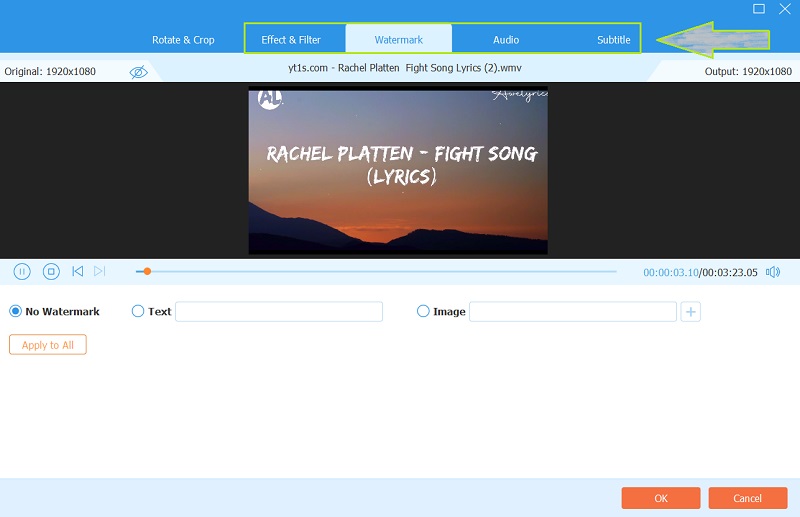The height and width of the screenshot is (517, 800).
Task: Pause the video playback
Action: coord(22,272)
